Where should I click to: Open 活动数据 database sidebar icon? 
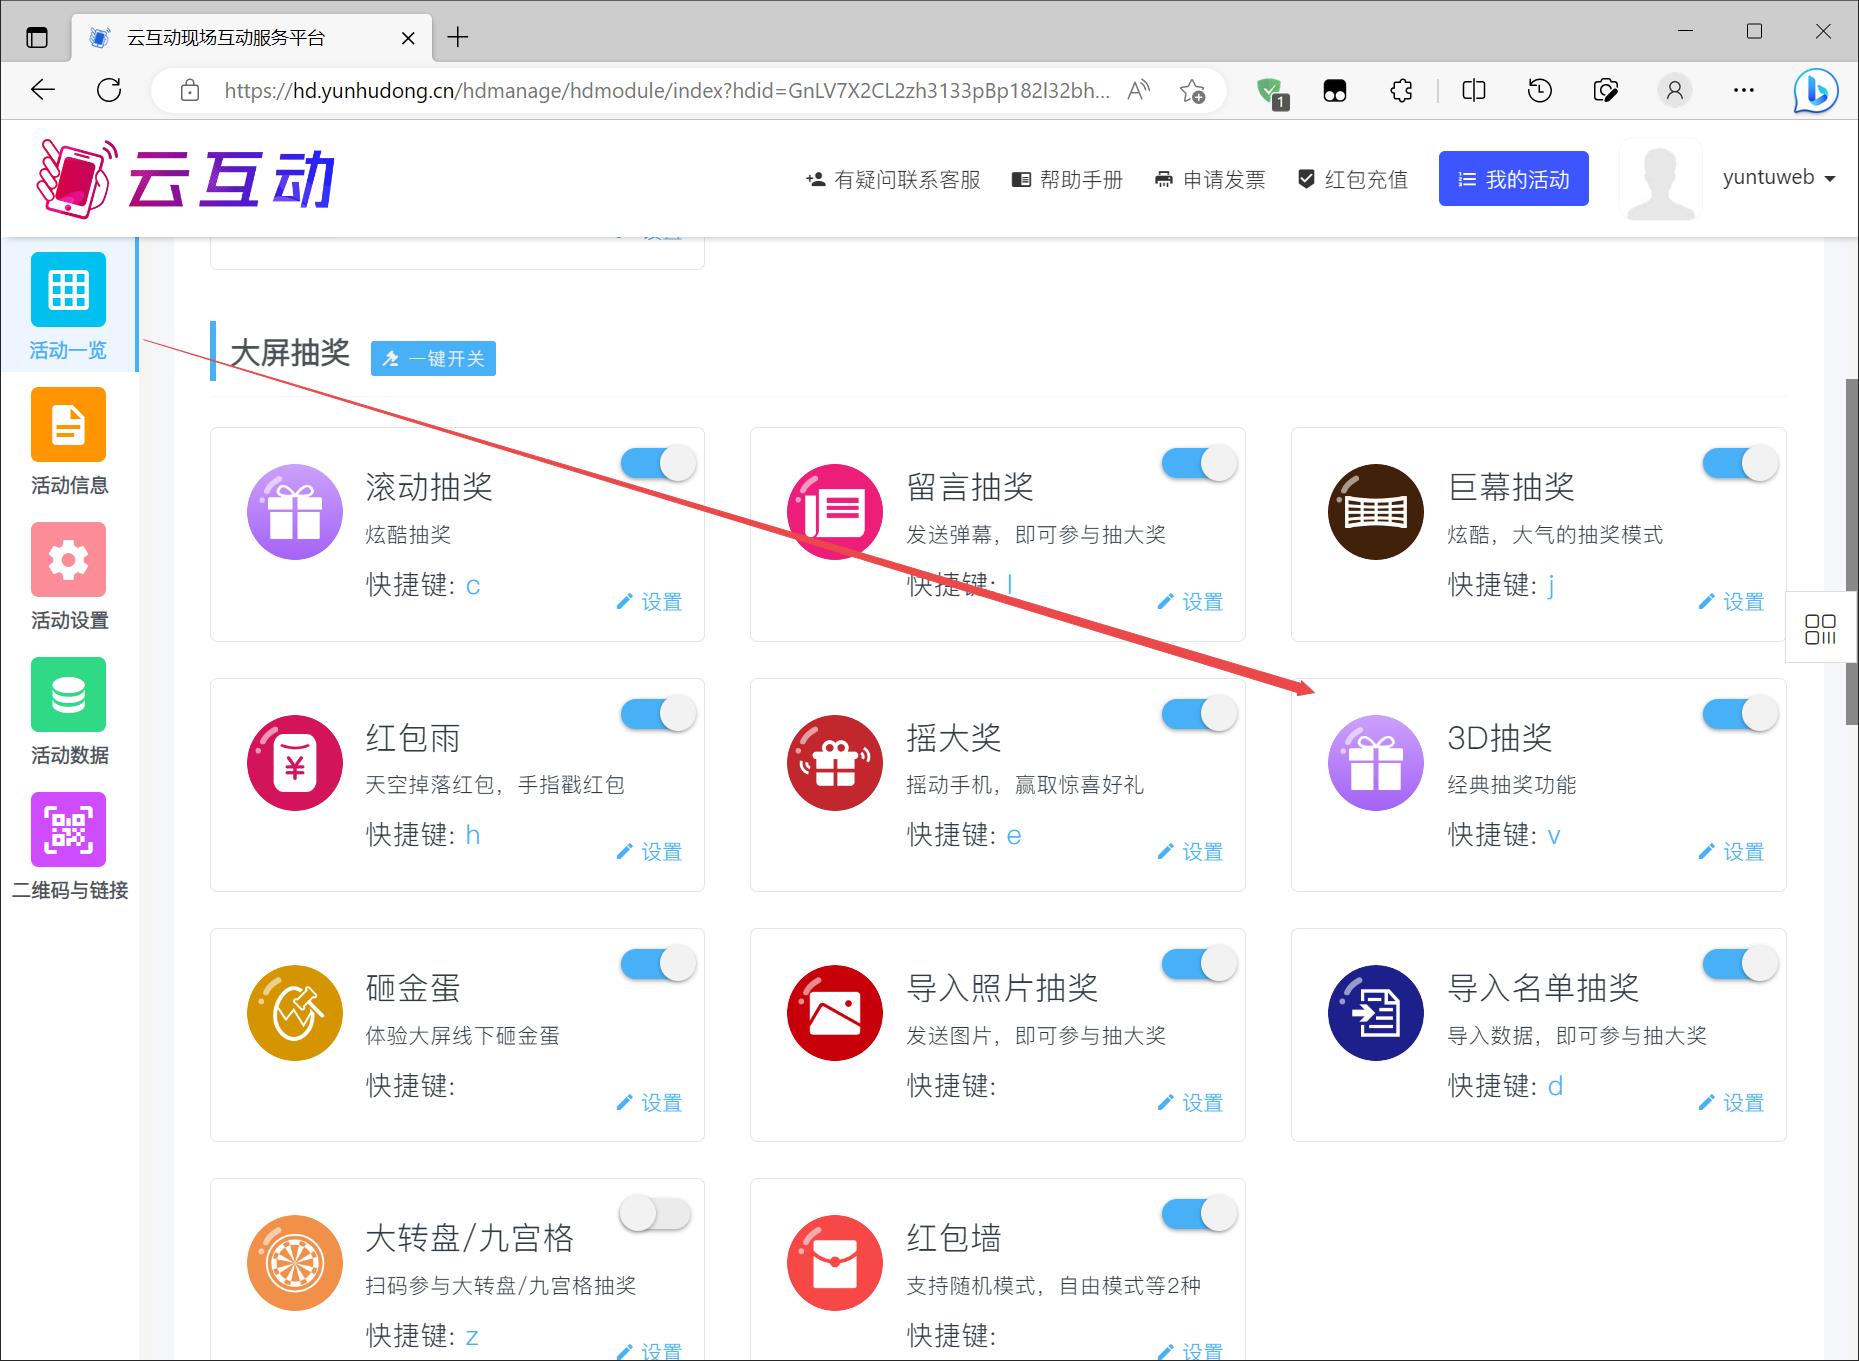tap(68, 695)
